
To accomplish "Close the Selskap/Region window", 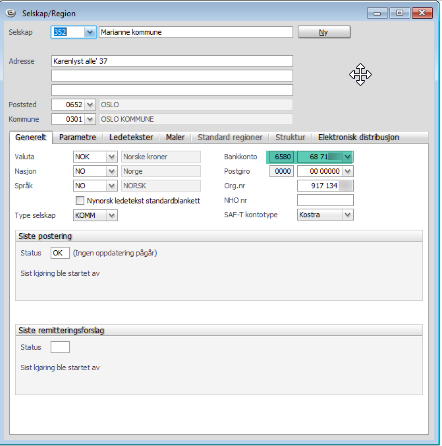I will coord(422,13).
